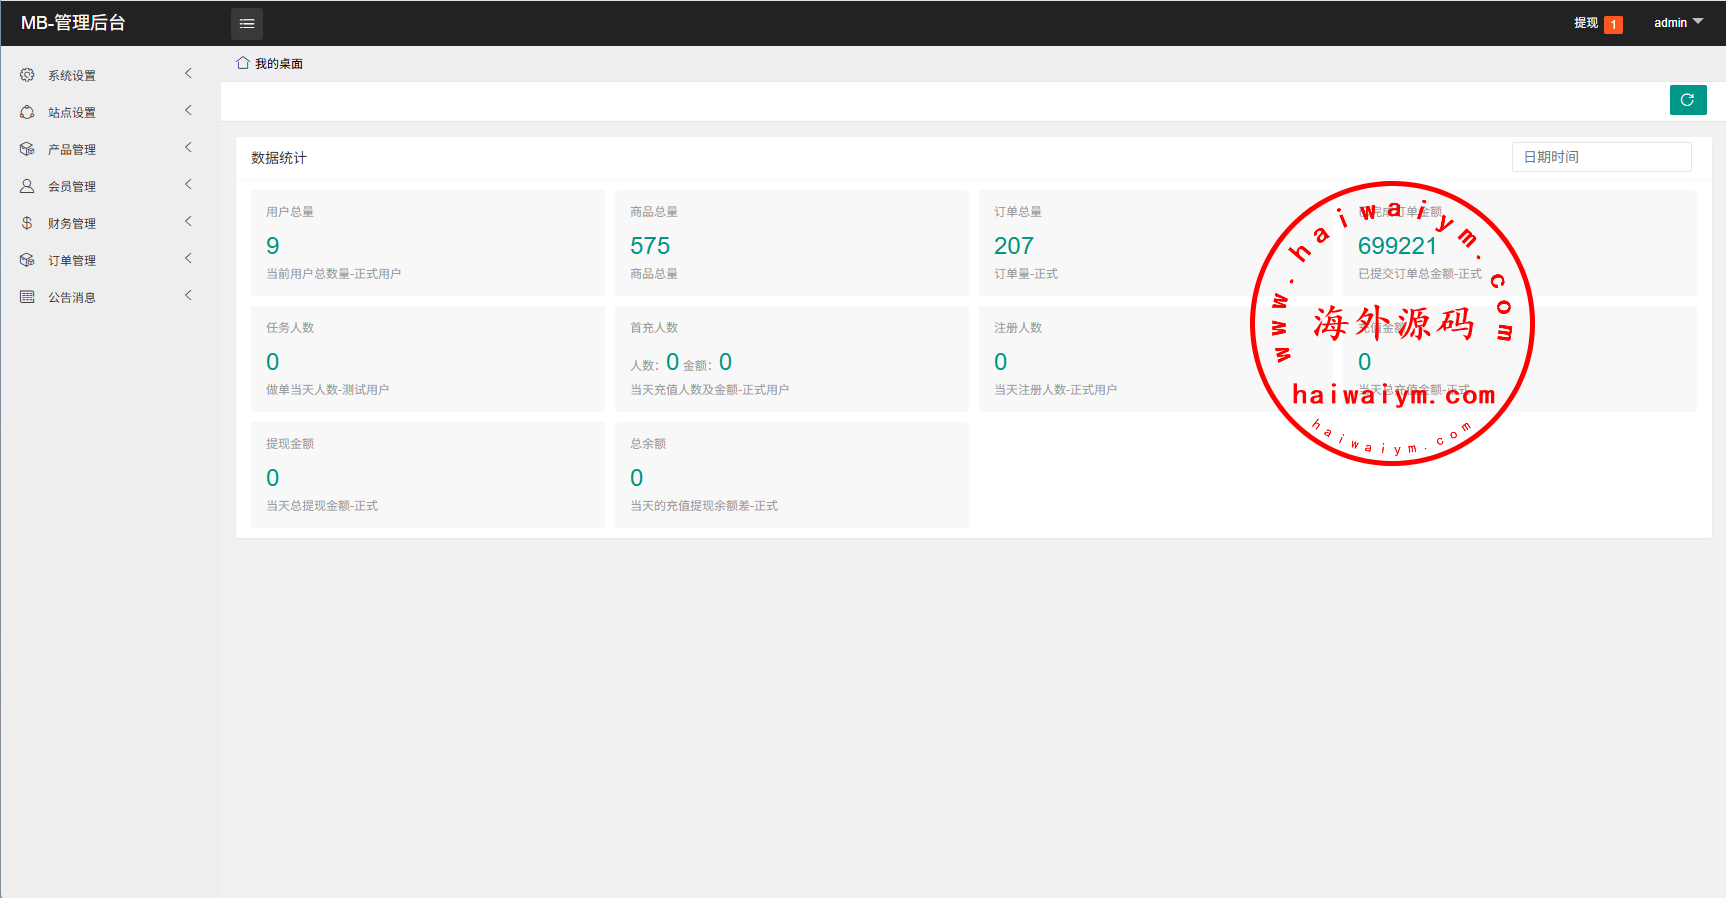1726x898 pixels.
Task: Open the admin user dropdown
Action: click(1677, 23)
